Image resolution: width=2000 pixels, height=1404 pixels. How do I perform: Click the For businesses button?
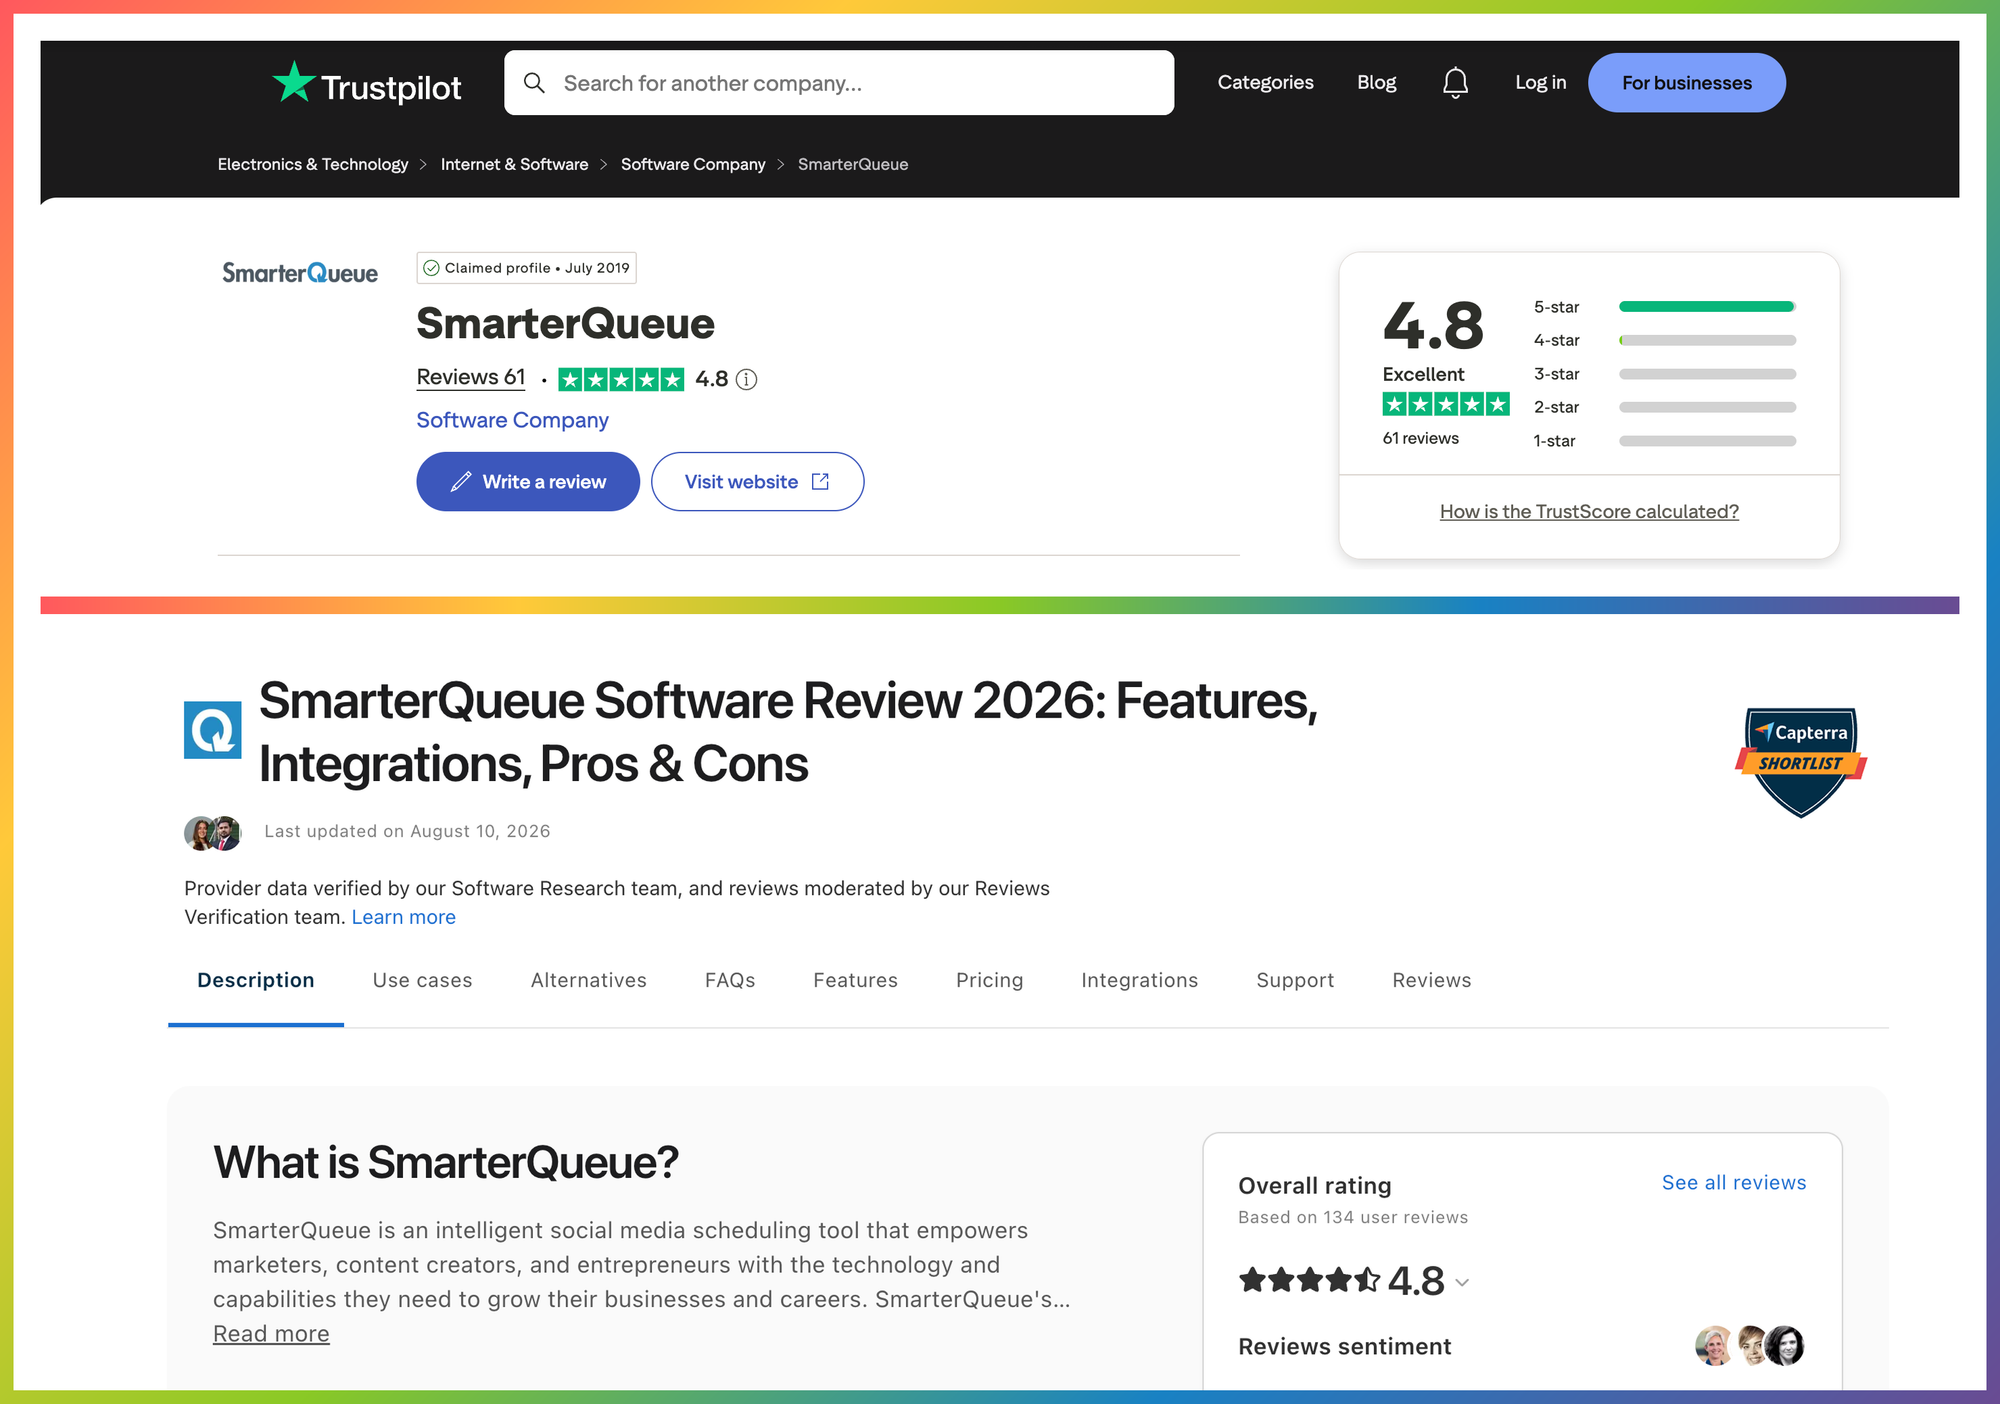[x=1687, y=83]
